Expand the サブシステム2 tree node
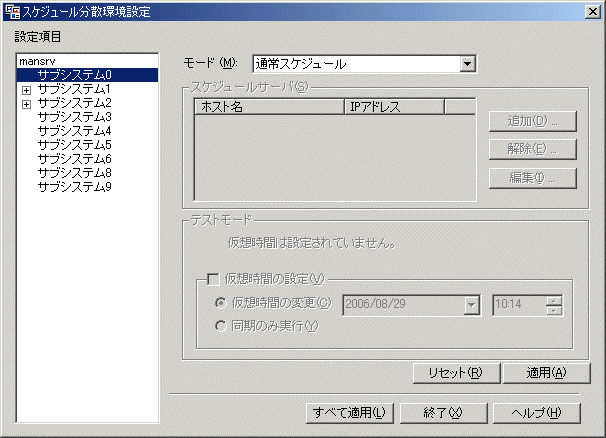 pos(26,103)
